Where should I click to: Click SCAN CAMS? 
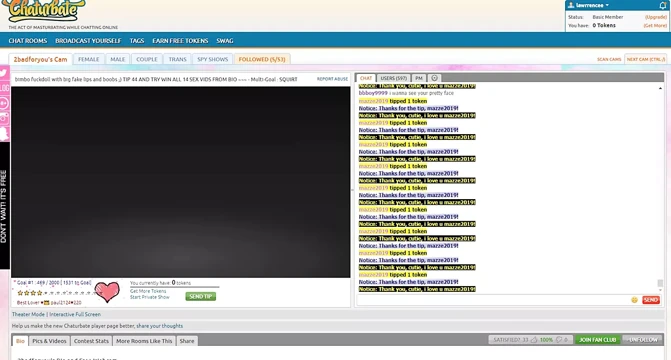point(609,60)
